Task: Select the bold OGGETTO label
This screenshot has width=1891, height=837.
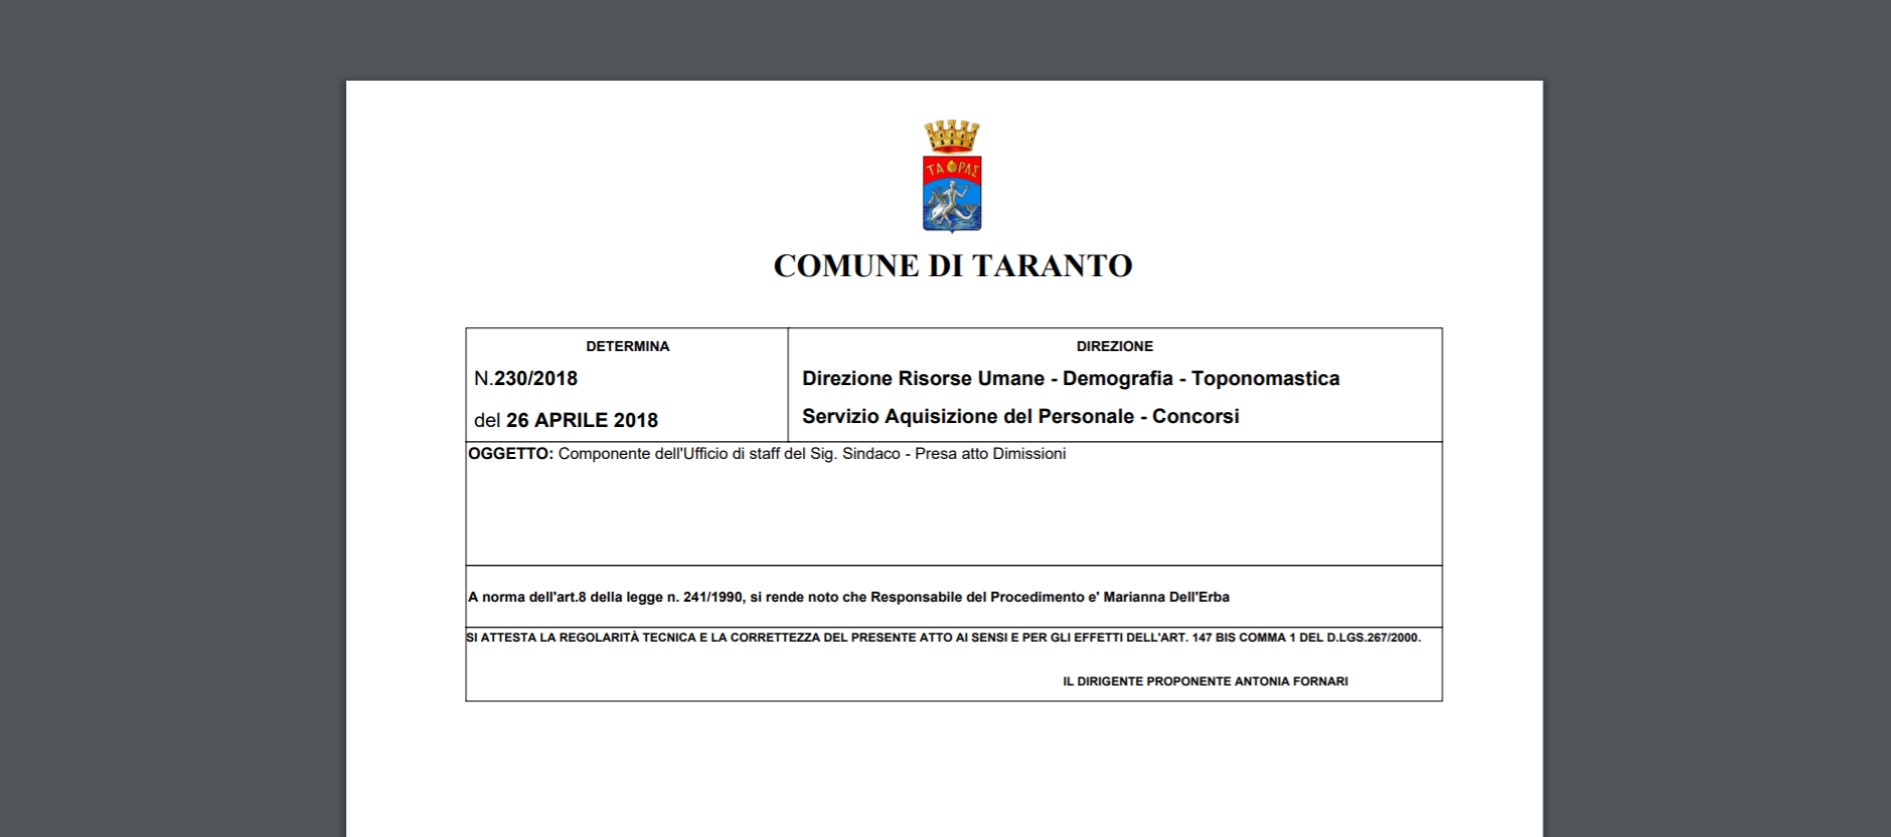Action: tap(510, 454)
